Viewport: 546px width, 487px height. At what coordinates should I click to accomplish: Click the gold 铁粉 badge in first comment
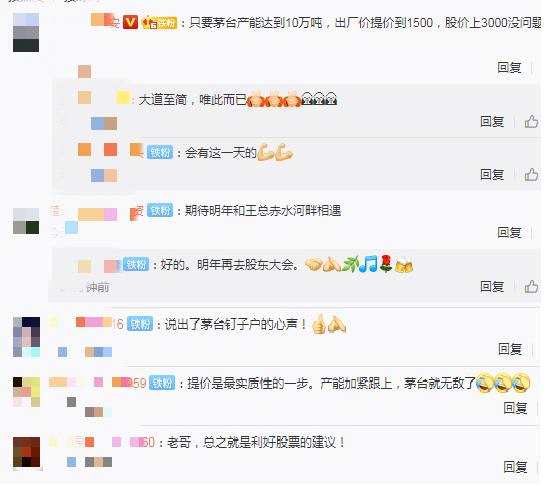pyautogui.click(x=160, y=23)
